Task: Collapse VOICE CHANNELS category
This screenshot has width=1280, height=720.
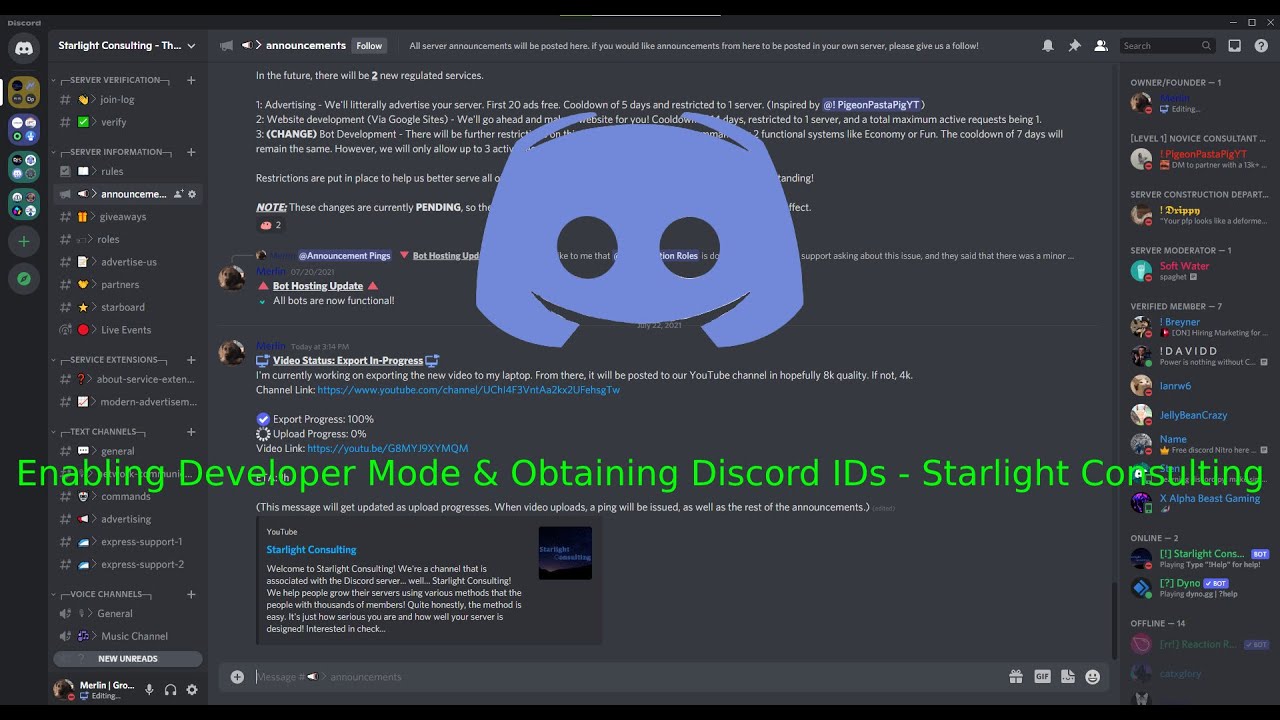Action: [101, 594]
